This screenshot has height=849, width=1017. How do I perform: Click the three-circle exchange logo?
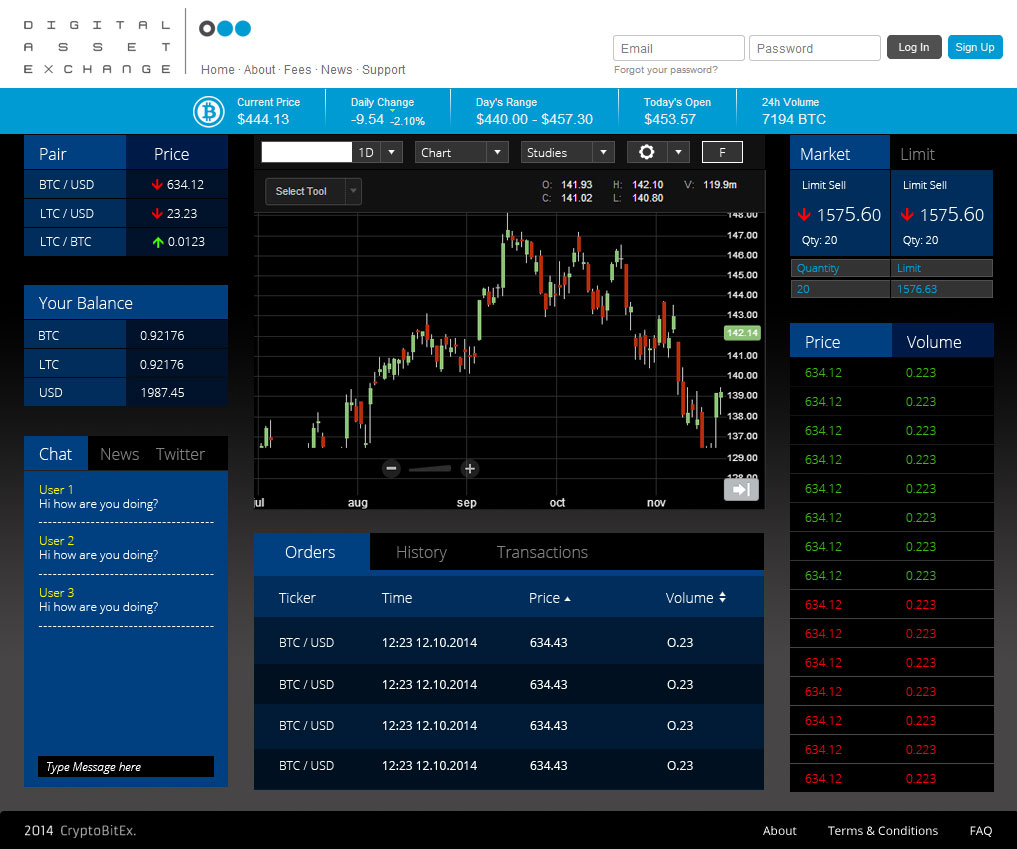click(x=225, y=29)
